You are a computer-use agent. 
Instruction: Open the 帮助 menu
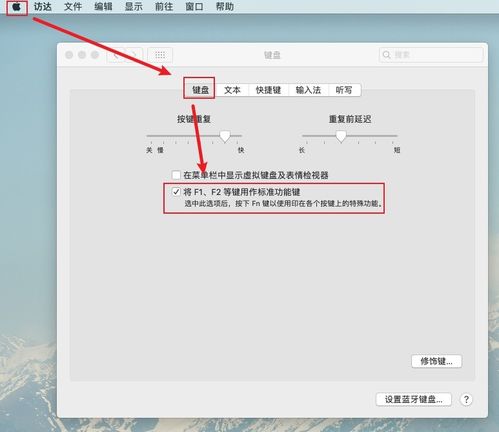pyautogui.click(x=225, y=7)
